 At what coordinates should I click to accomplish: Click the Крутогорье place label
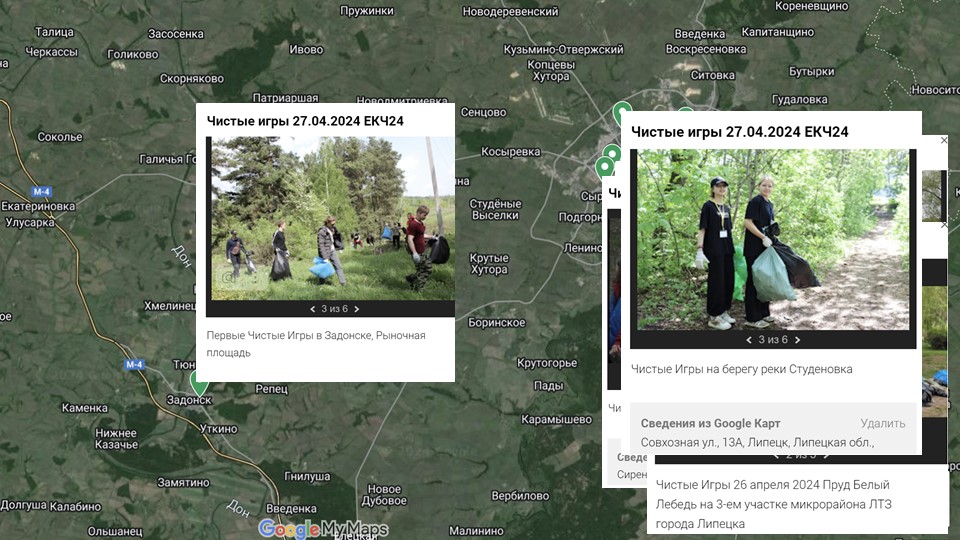point(547,363)
